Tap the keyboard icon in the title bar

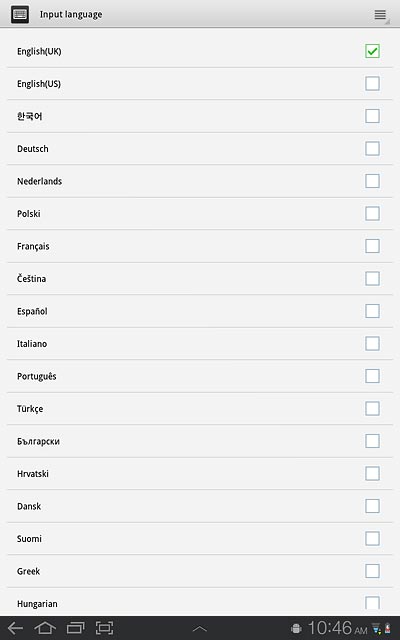pos(20,14)
